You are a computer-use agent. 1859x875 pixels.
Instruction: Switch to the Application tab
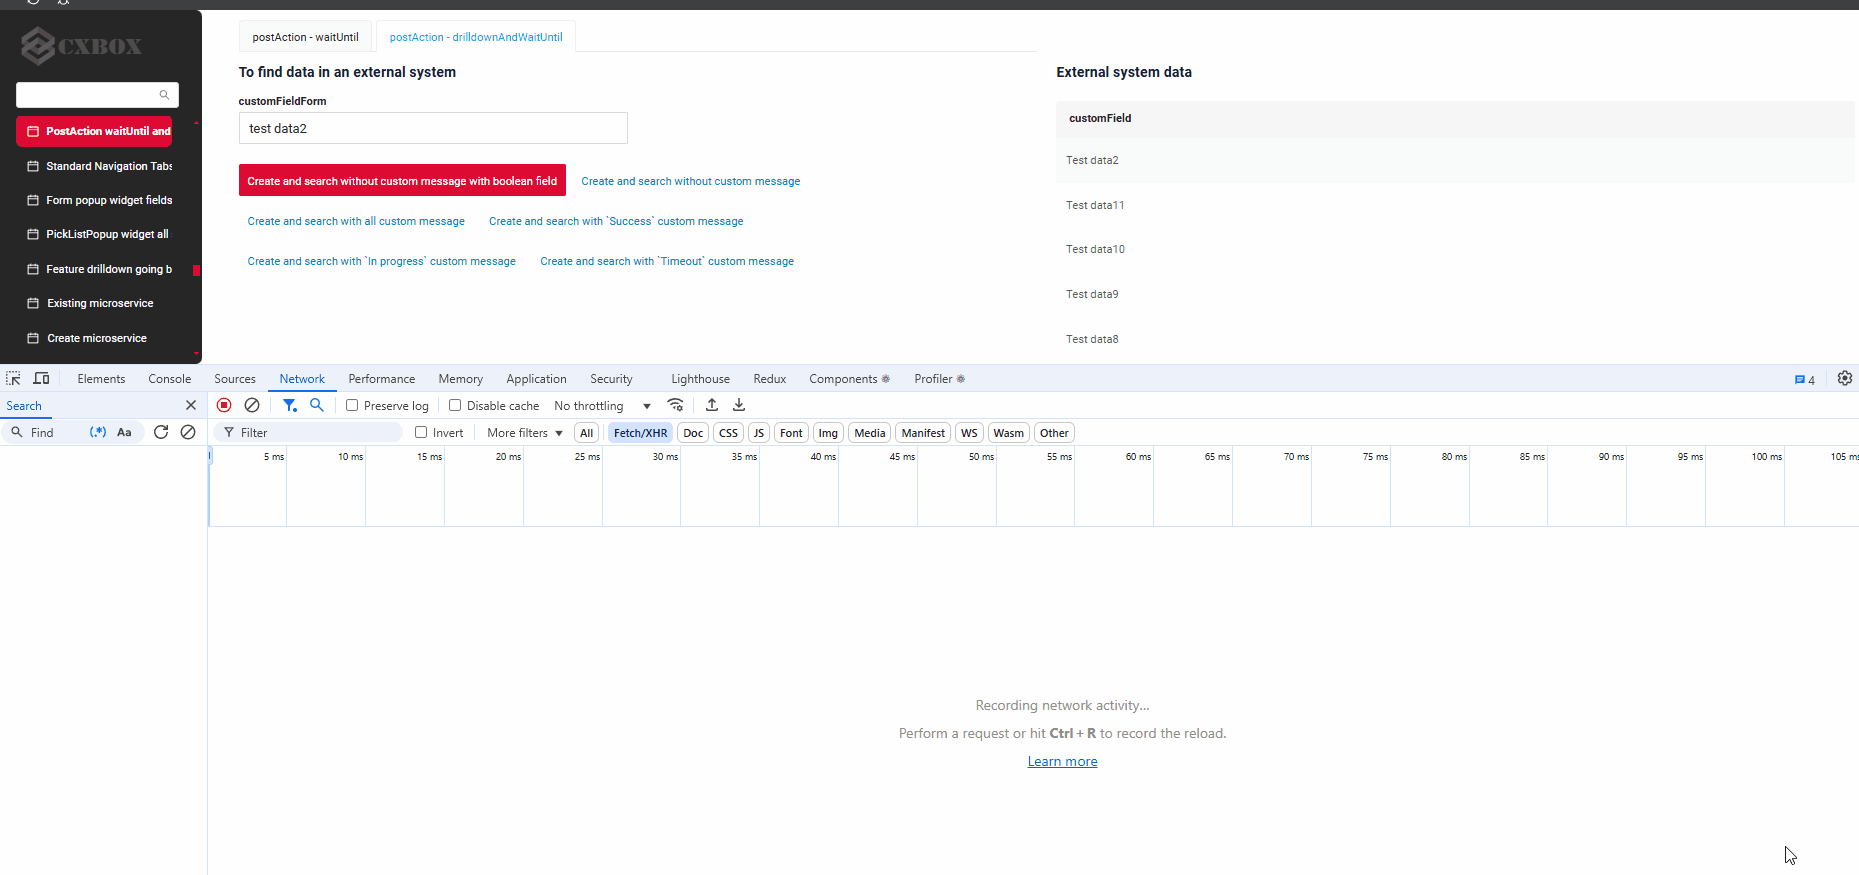tap(536, 379)
